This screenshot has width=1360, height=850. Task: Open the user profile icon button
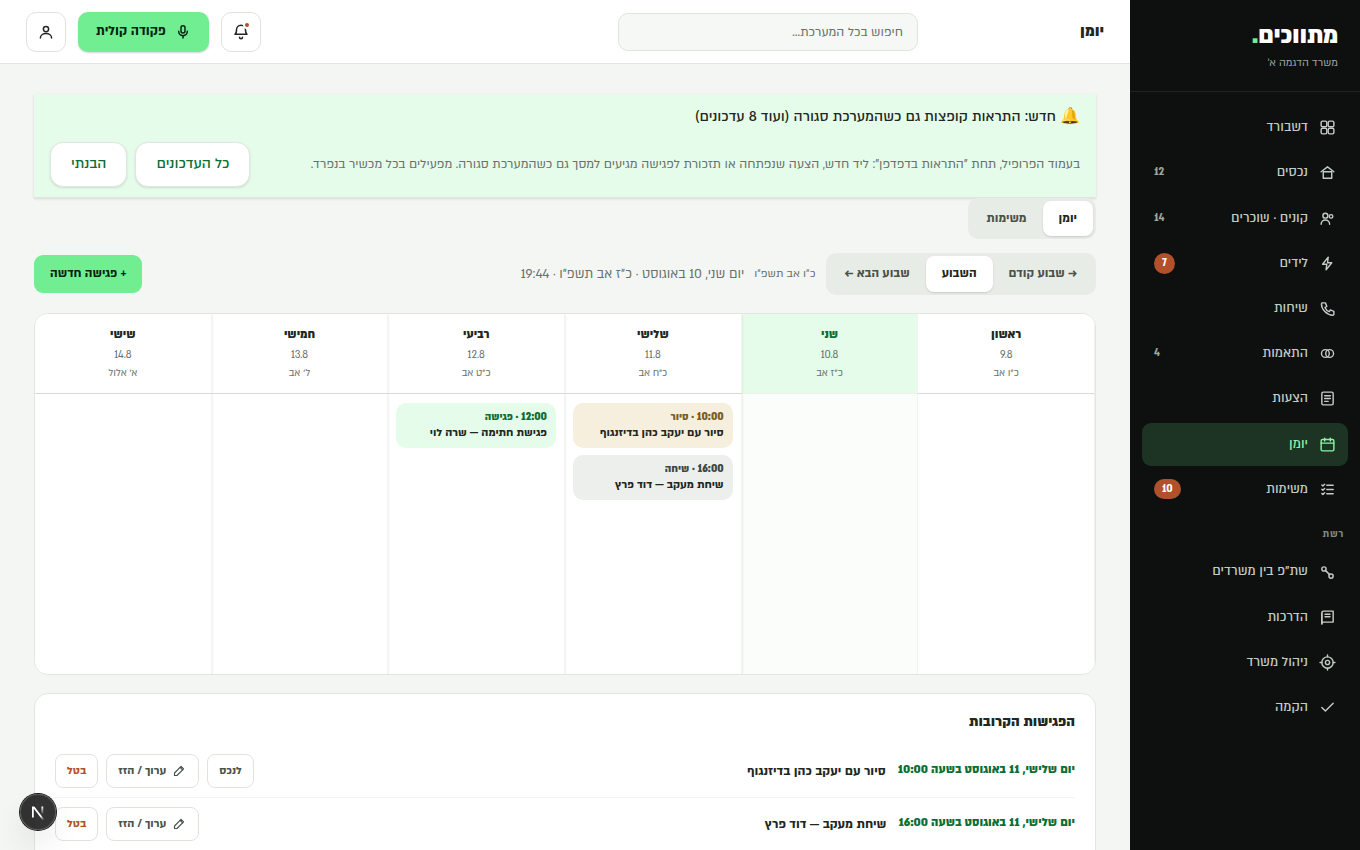46,32
